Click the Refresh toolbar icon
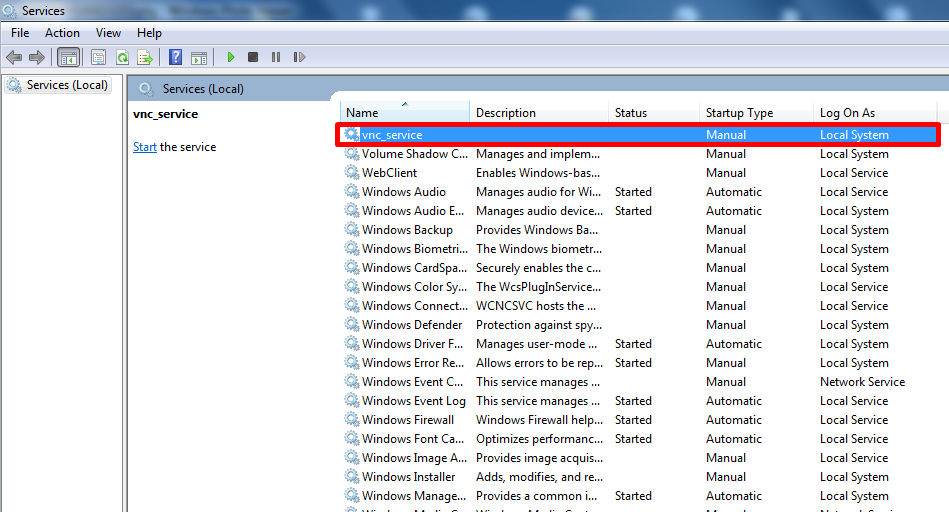This screenshot has height=512, width=949. (122, 58)
